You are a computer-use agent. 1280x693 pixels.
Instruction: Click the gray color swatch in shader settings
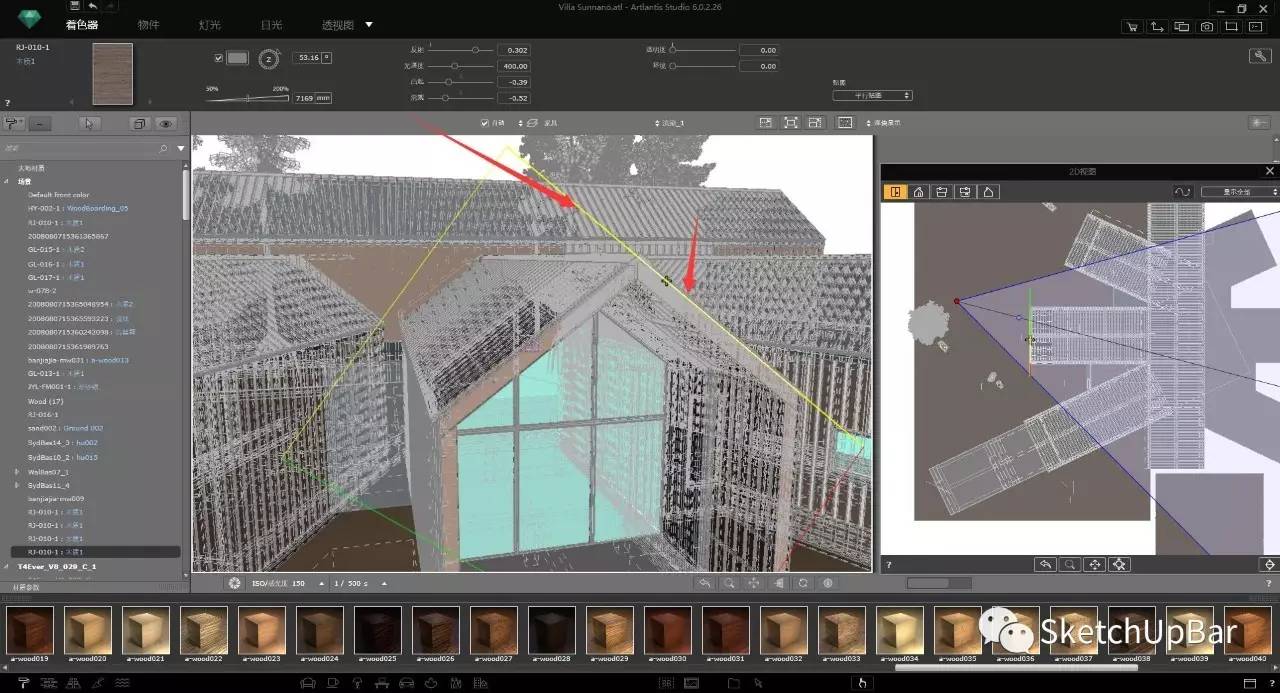tap(237, 58)
